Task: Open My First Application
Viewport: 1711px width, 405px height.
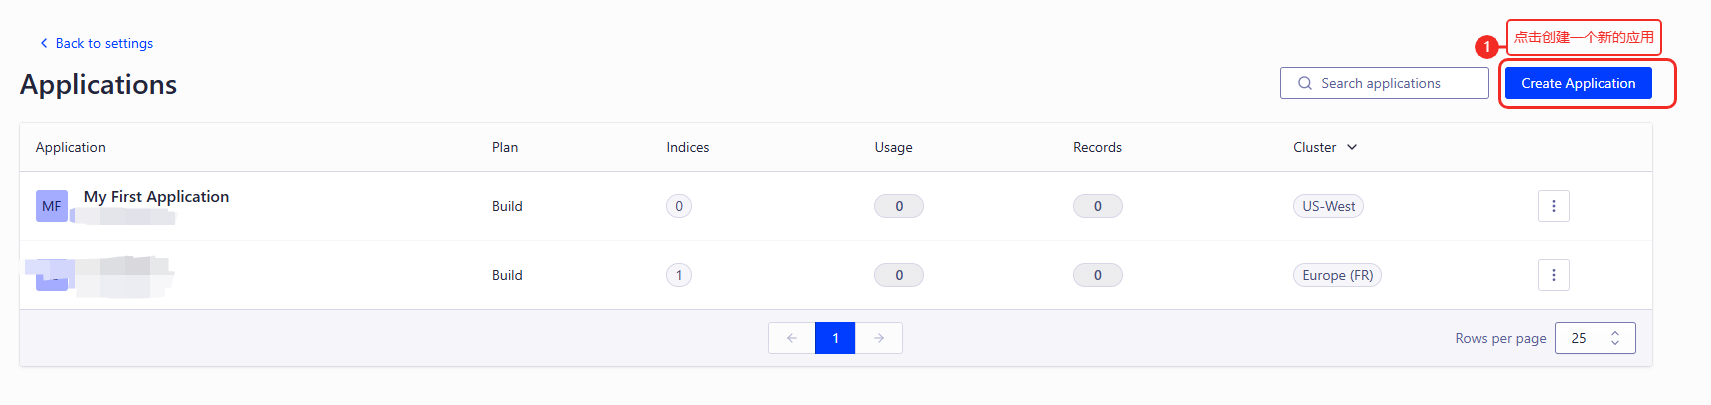Action: point(156,197)
